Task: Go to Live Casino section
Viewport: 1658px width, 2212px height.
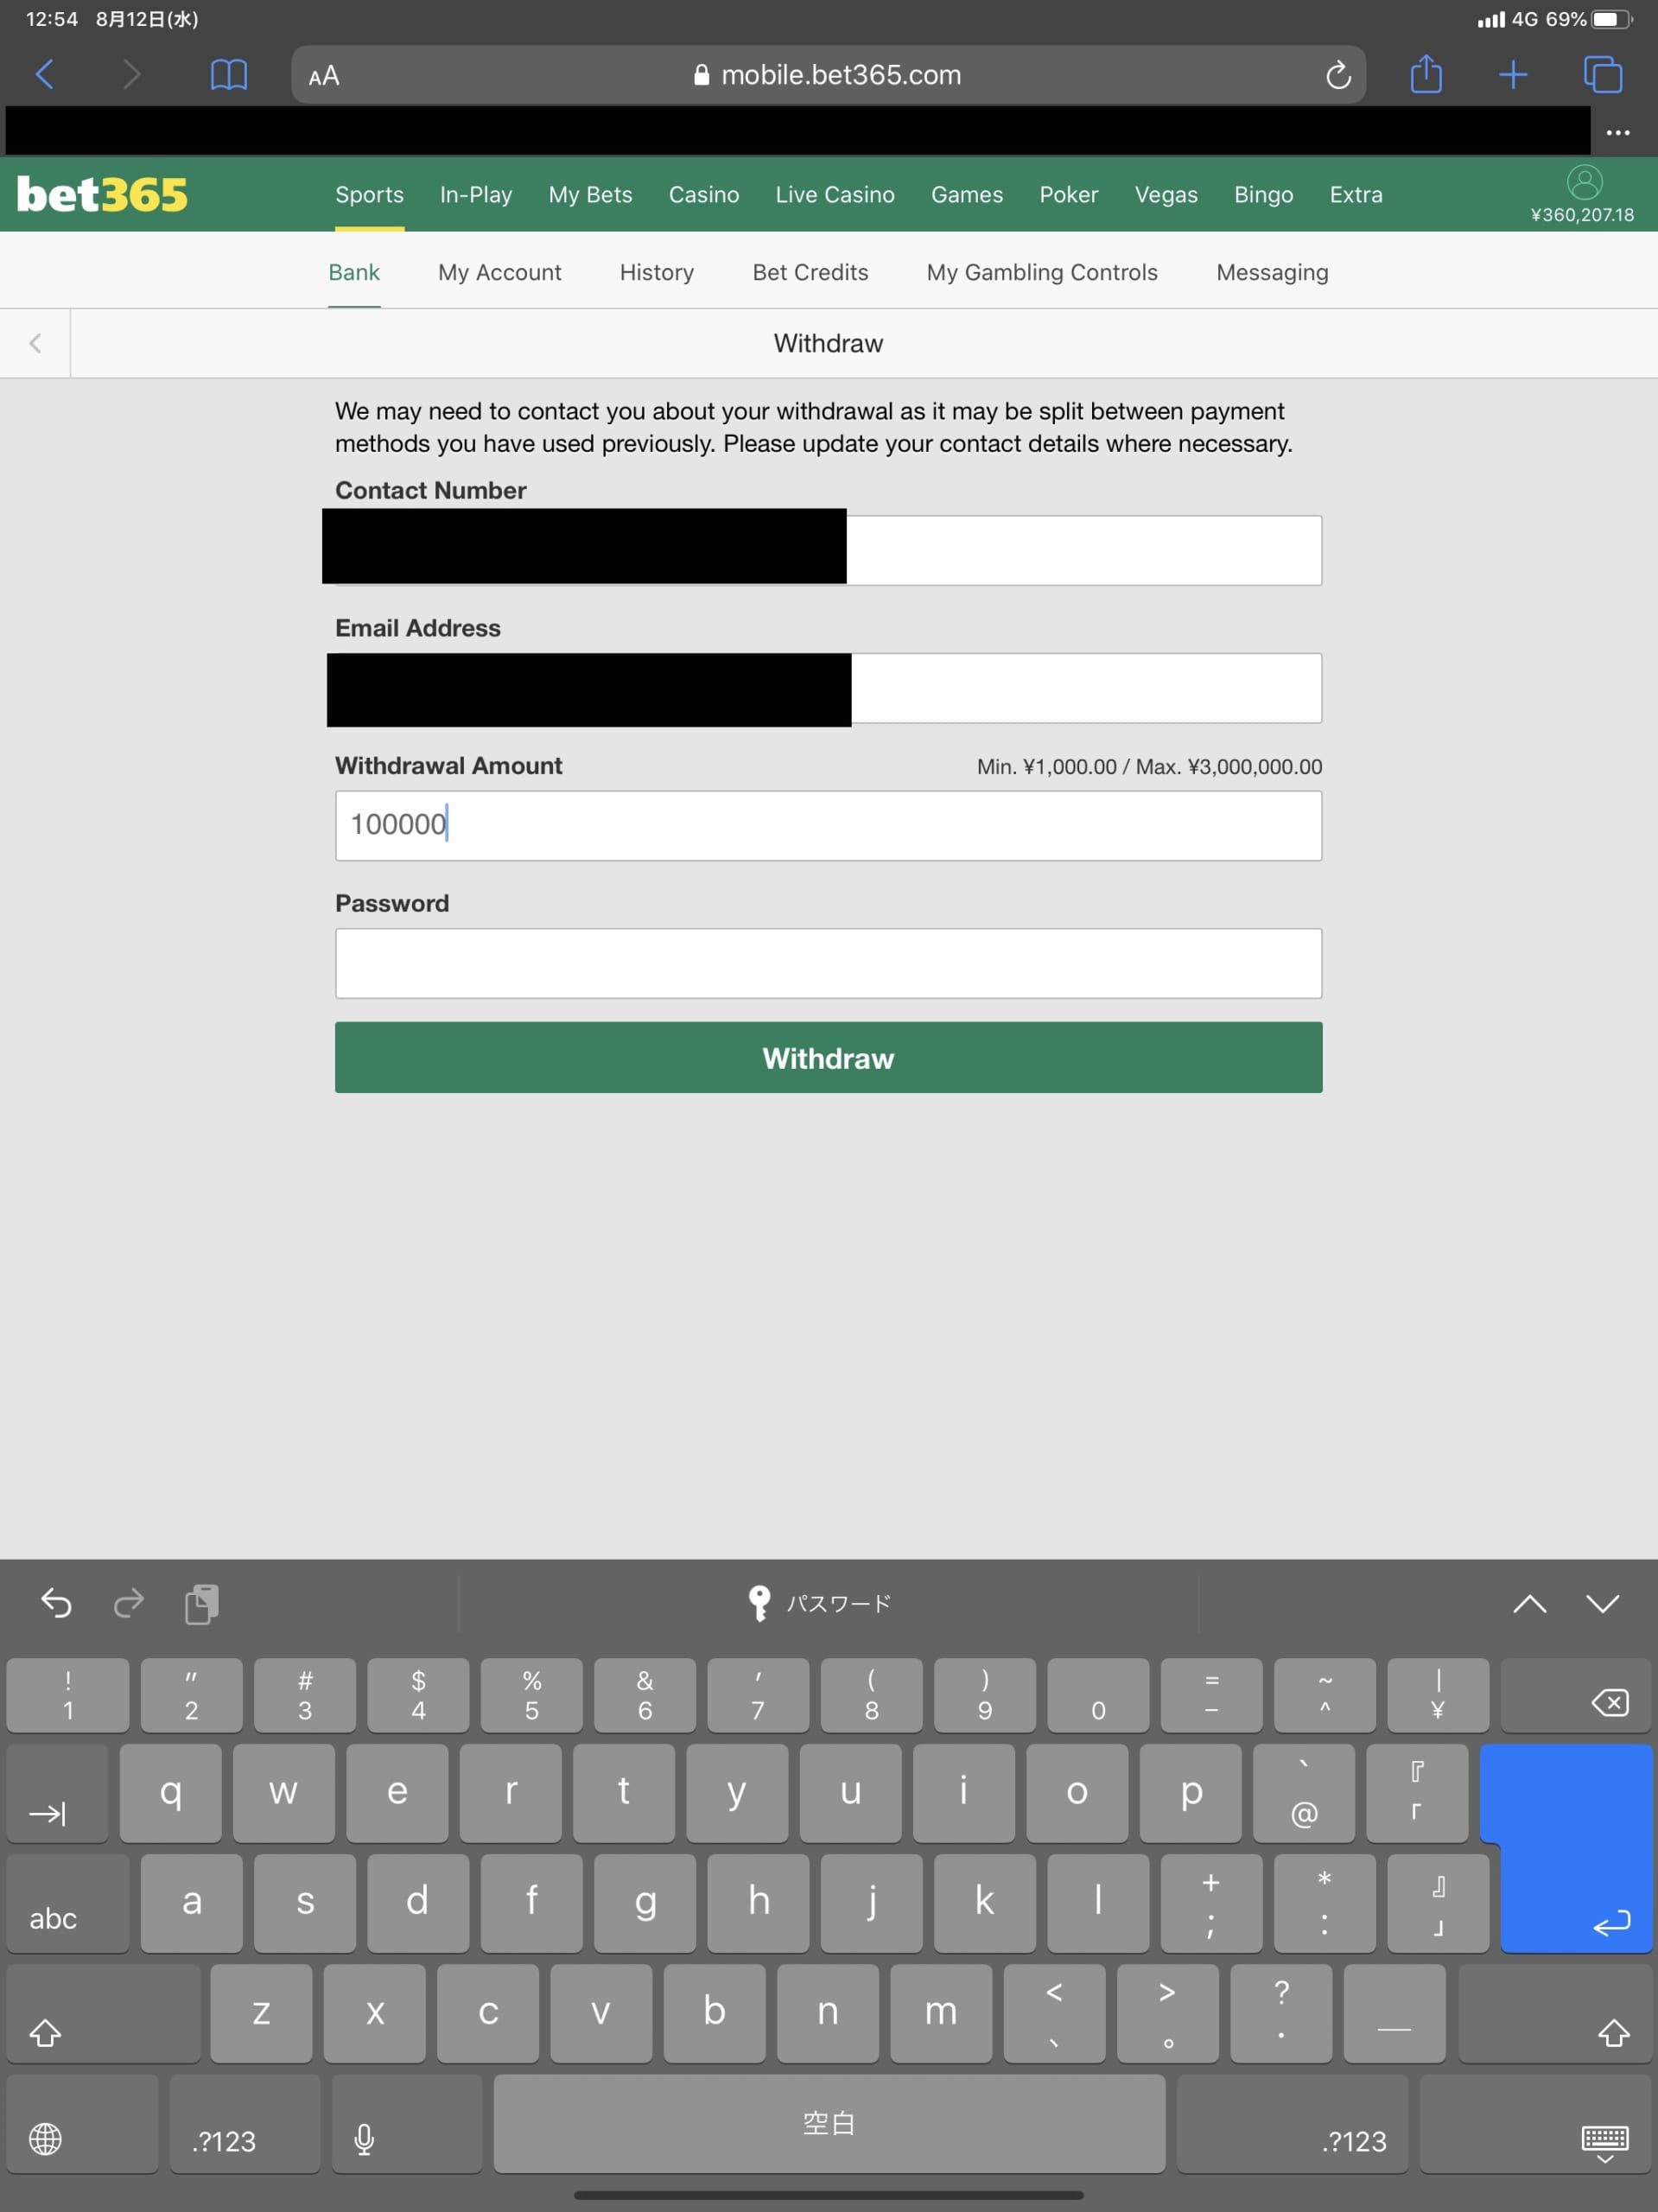Action: click(835, 194)
